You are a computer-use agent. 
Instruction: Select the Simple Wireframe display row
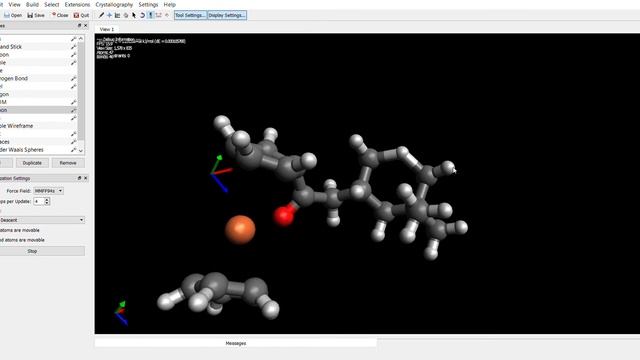(x=39, y=126)
